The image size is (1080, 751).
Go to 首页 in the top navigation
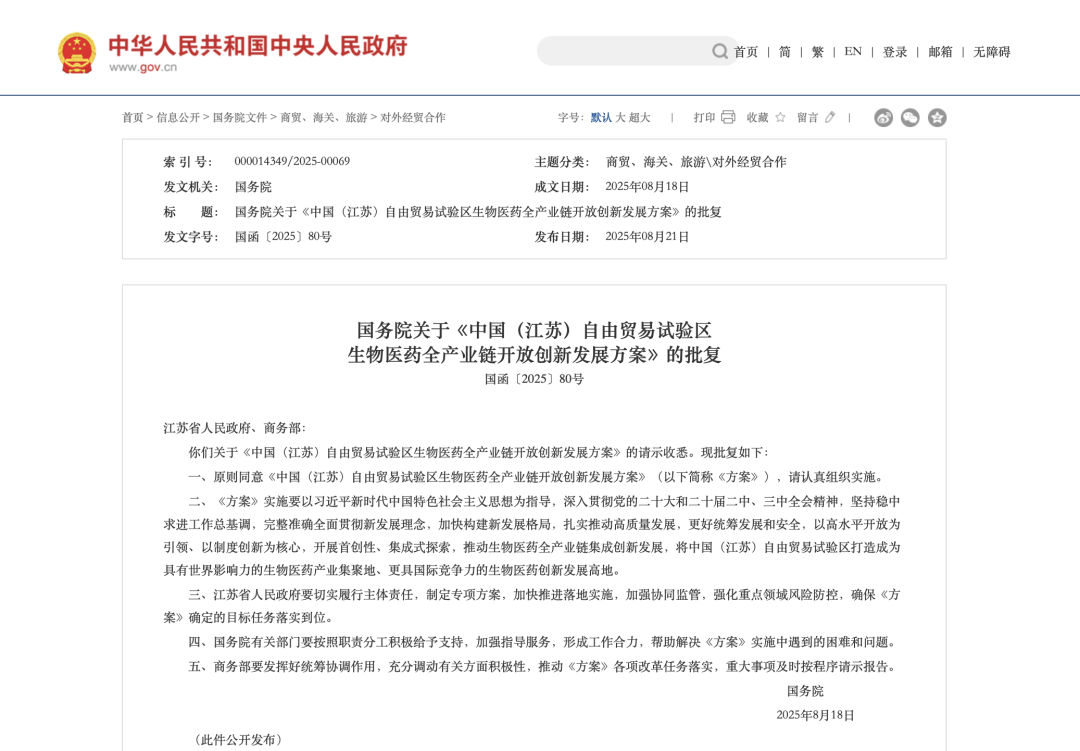pos(745,52)
